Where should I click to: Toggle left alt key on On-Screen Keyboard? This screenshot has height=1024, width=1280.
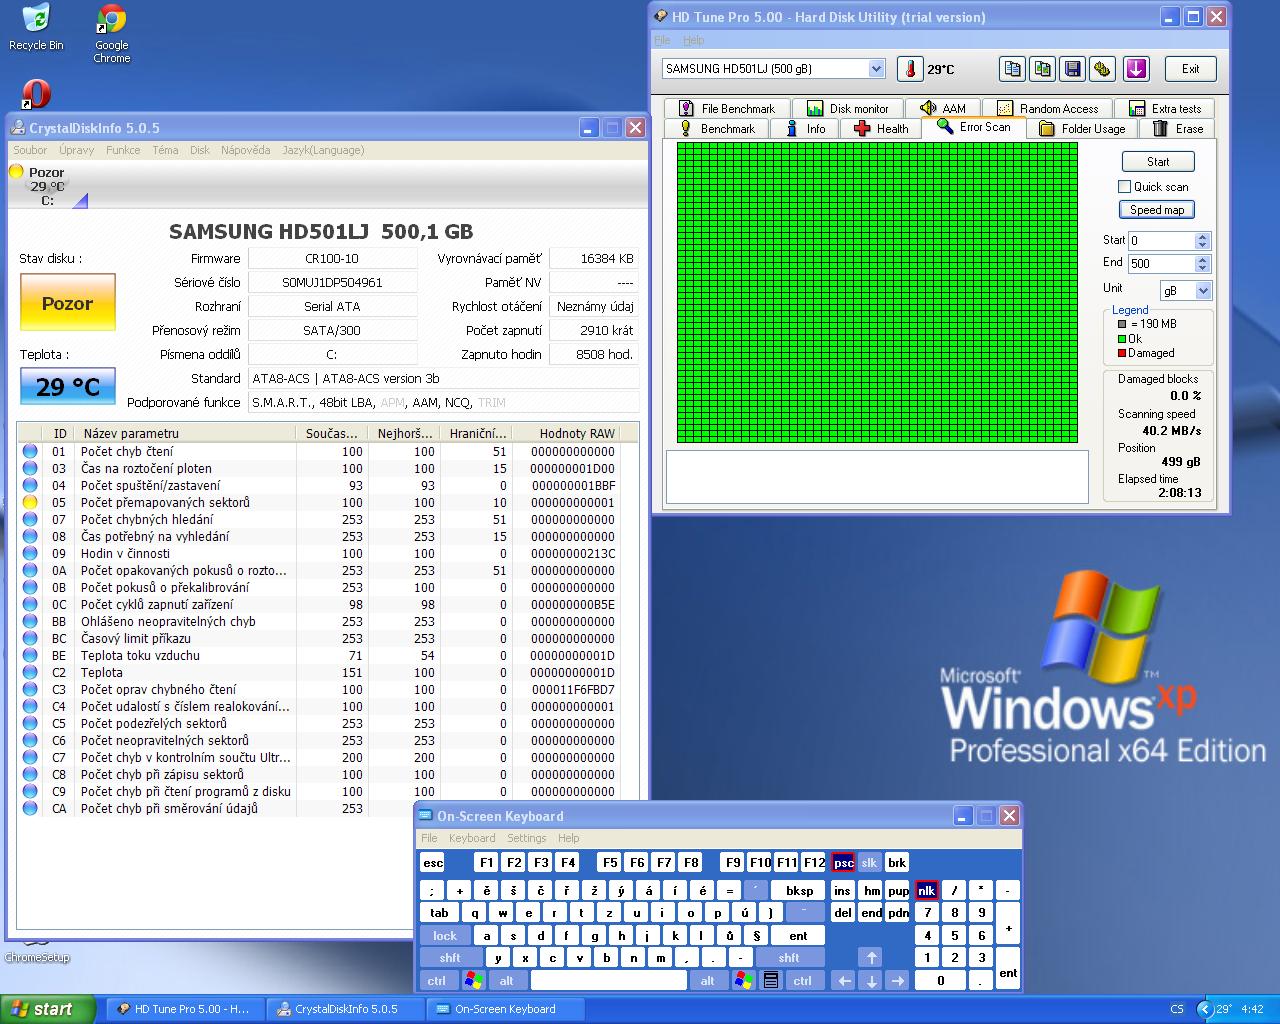coord(507,981)
